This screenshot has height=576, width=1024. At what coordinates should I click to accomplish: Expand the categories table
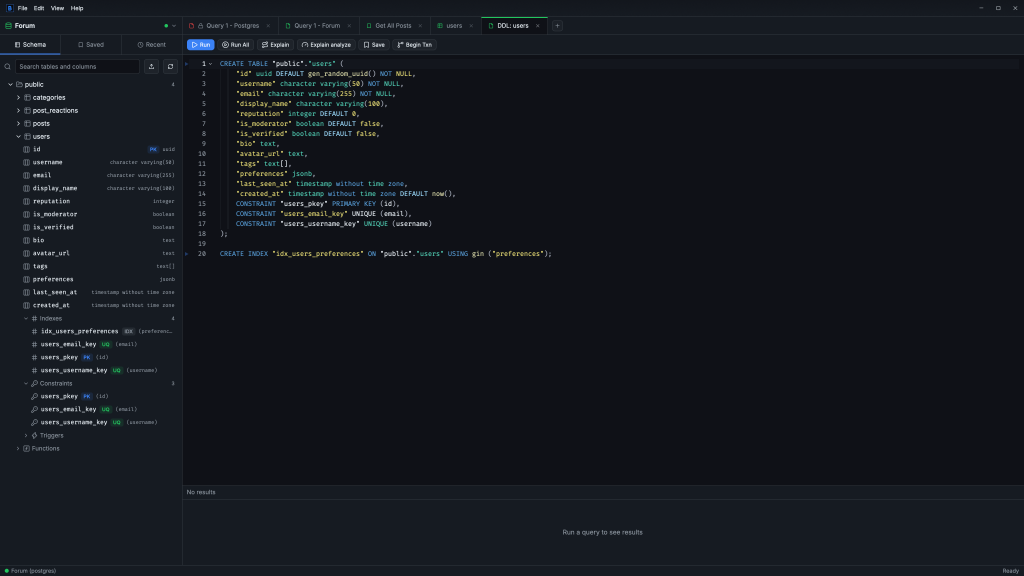(18, 98)
